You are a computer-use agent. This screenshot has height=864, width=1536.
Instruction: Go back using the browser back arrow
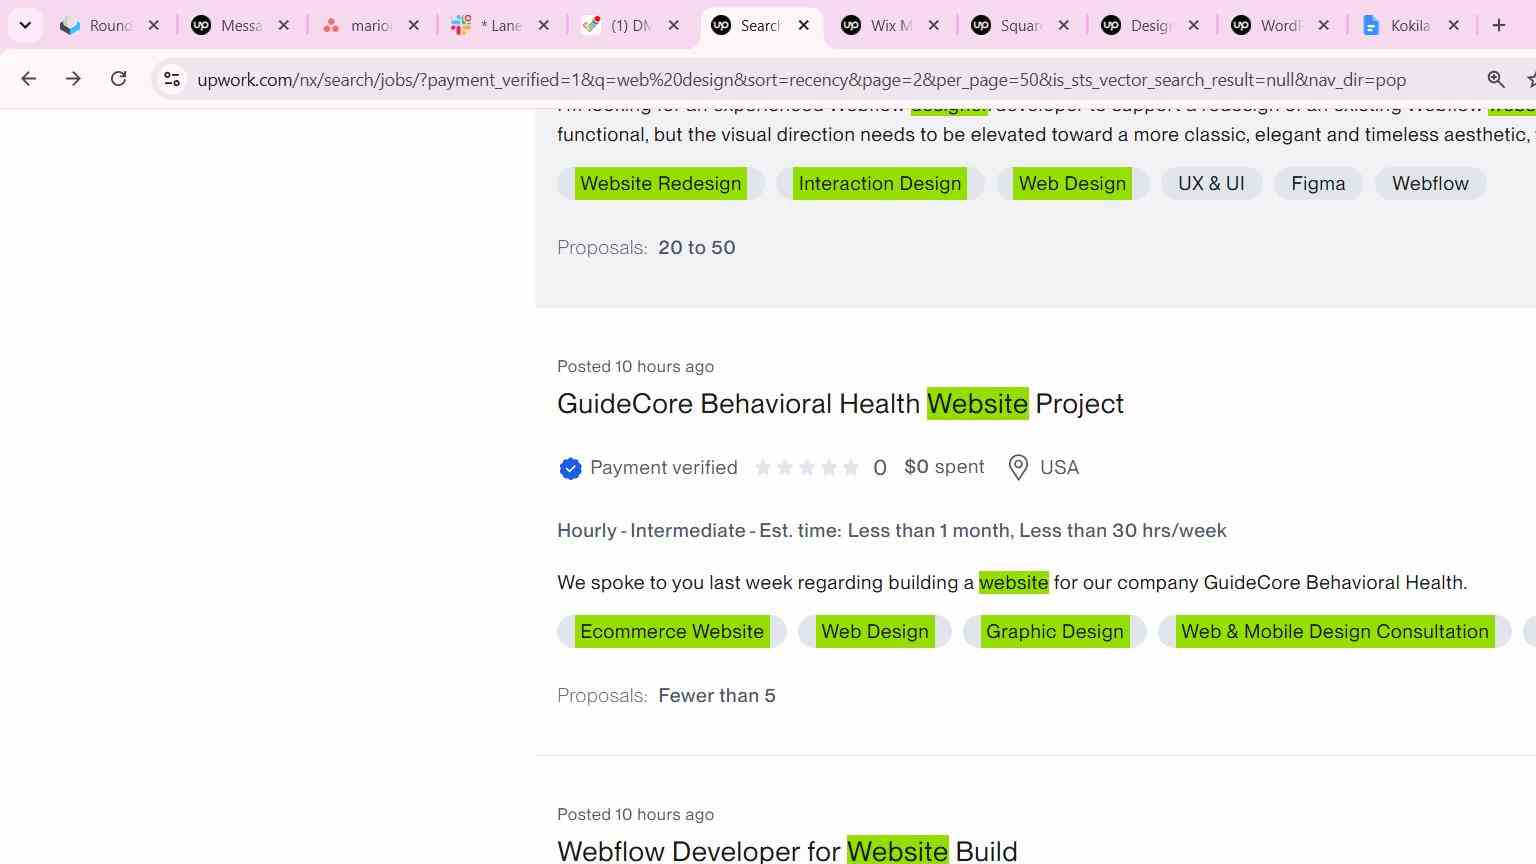point(28,79)
